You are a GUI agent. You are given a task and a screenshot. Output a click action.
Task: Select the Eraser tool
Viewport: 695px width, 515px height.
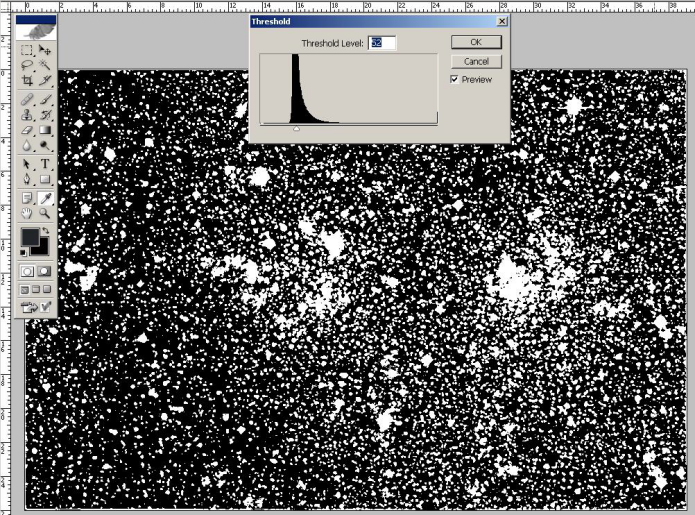pos(27,130)
